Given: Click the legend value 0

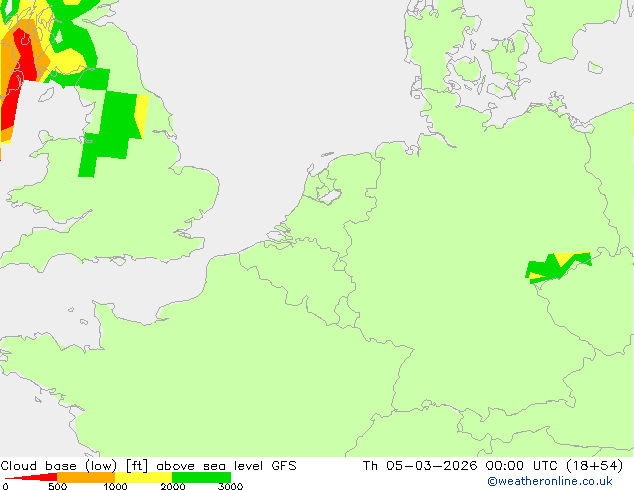Looking at the screenshot, I should [5, 486].
